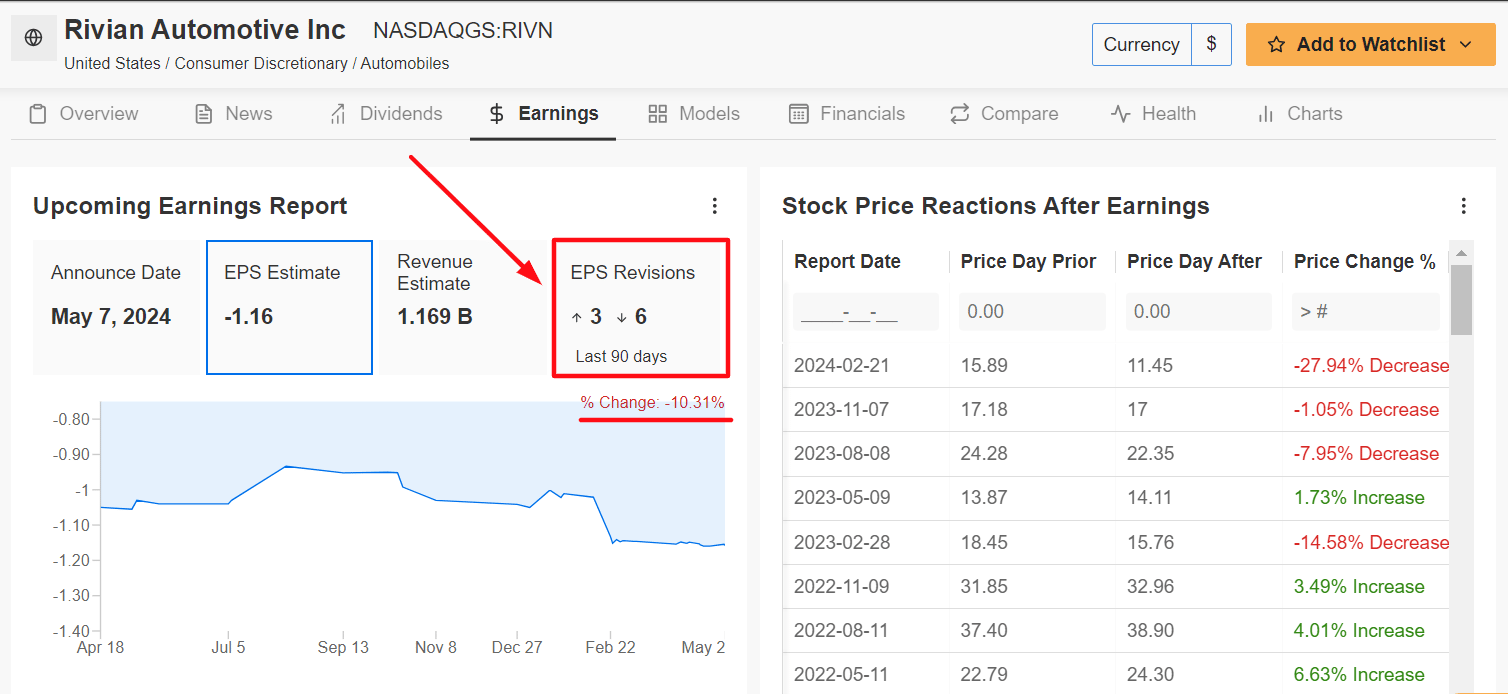Click the Models tab grid icon
The image size is (1508, 694).
[657, 114]
